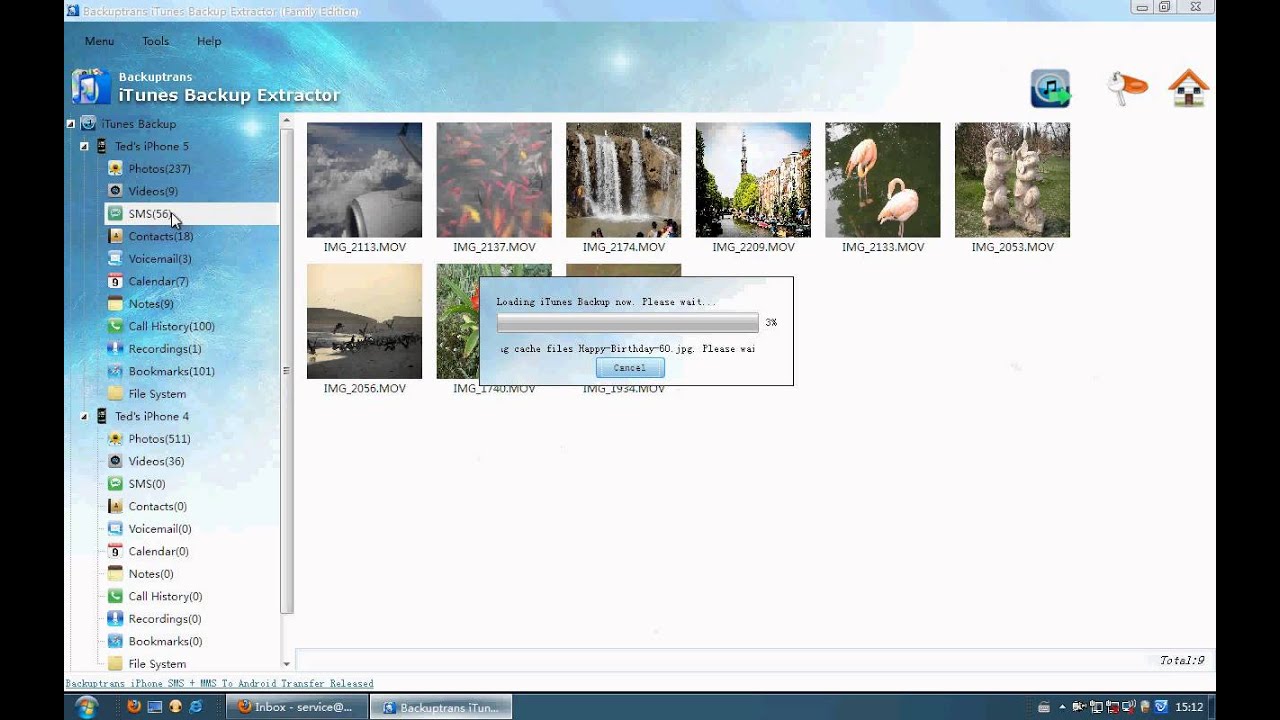1280x720 pixels.
Task: Open the iTunes music export icon in header
Action: (x=1050, y=88)
